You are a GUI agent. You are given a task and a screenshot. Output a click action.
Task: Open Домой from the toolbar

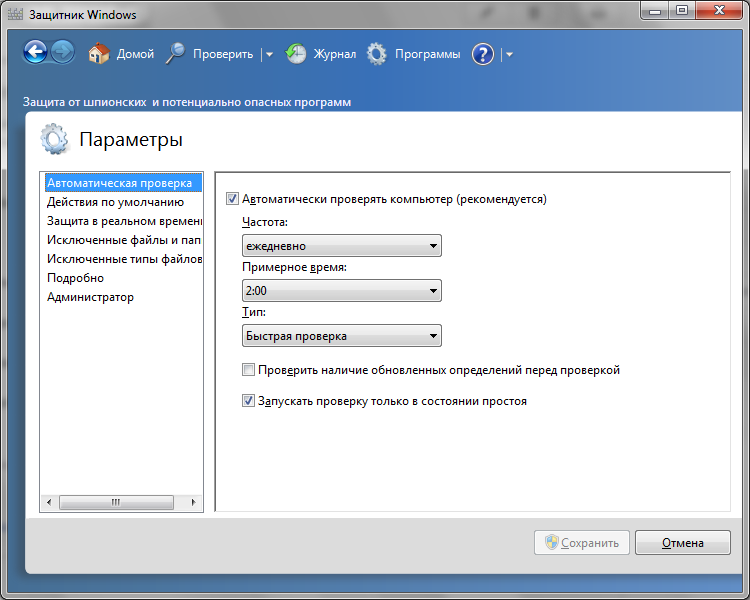point(135,54)
